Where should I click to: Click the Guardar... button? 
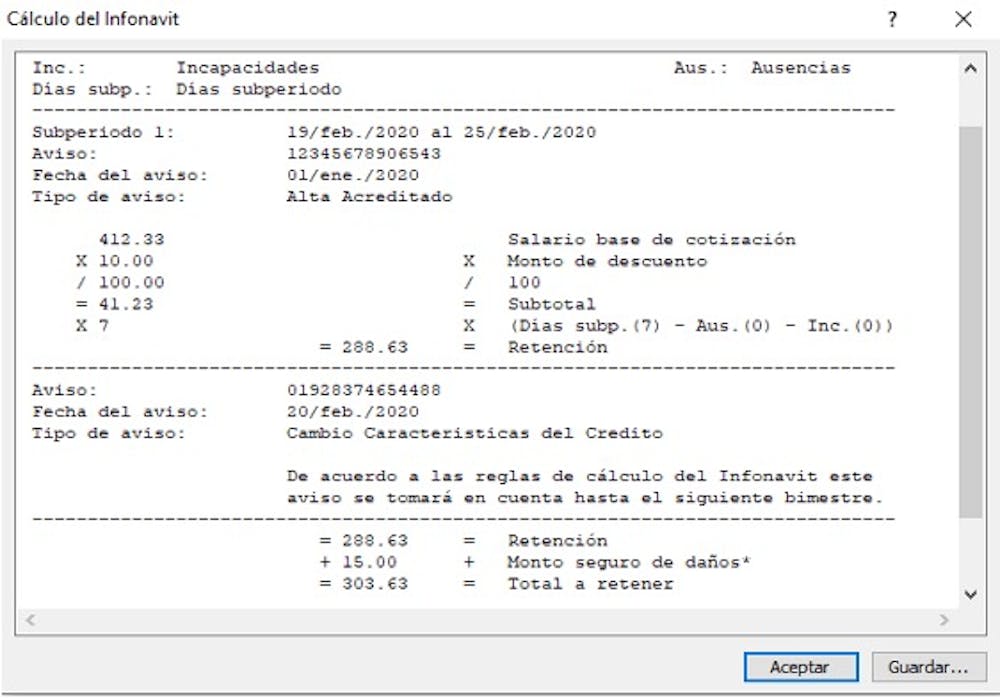coord(928,667)
